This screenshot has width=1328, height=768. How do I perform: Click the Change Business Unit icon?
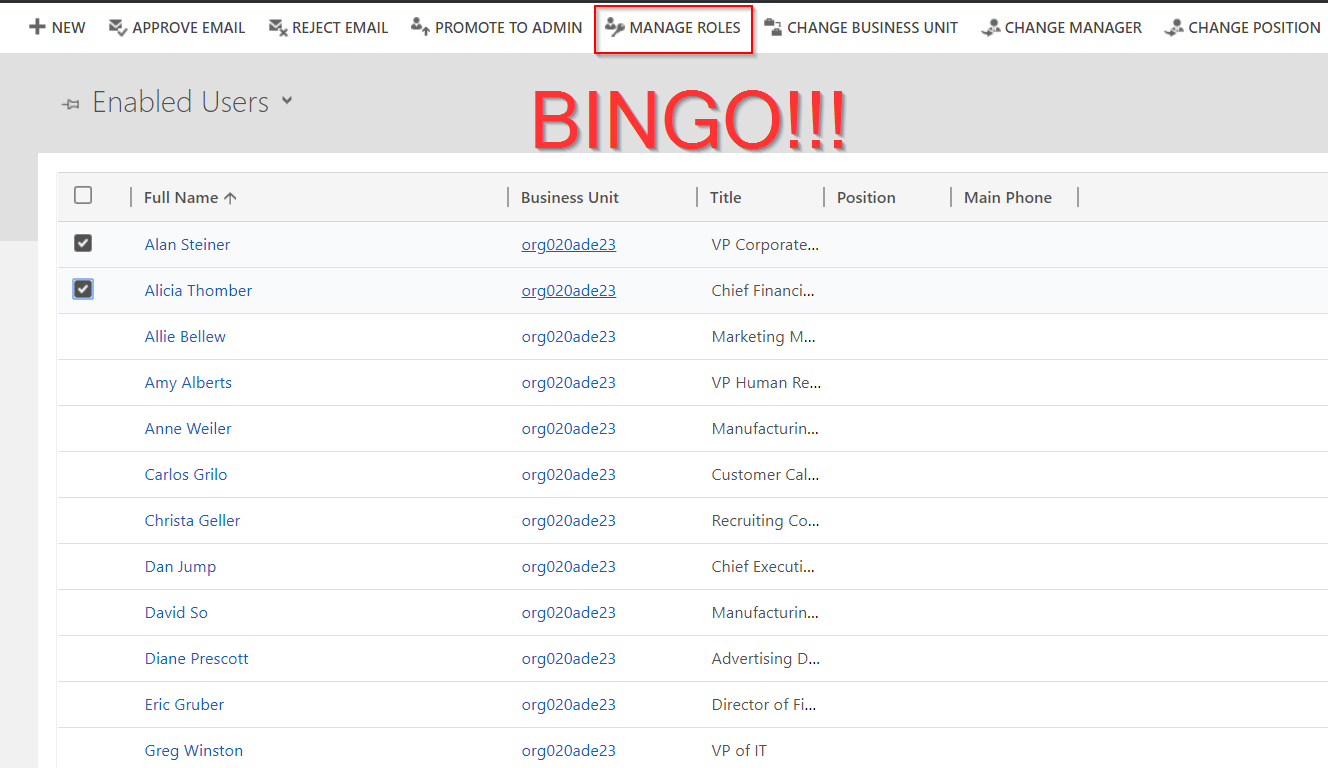773,27
